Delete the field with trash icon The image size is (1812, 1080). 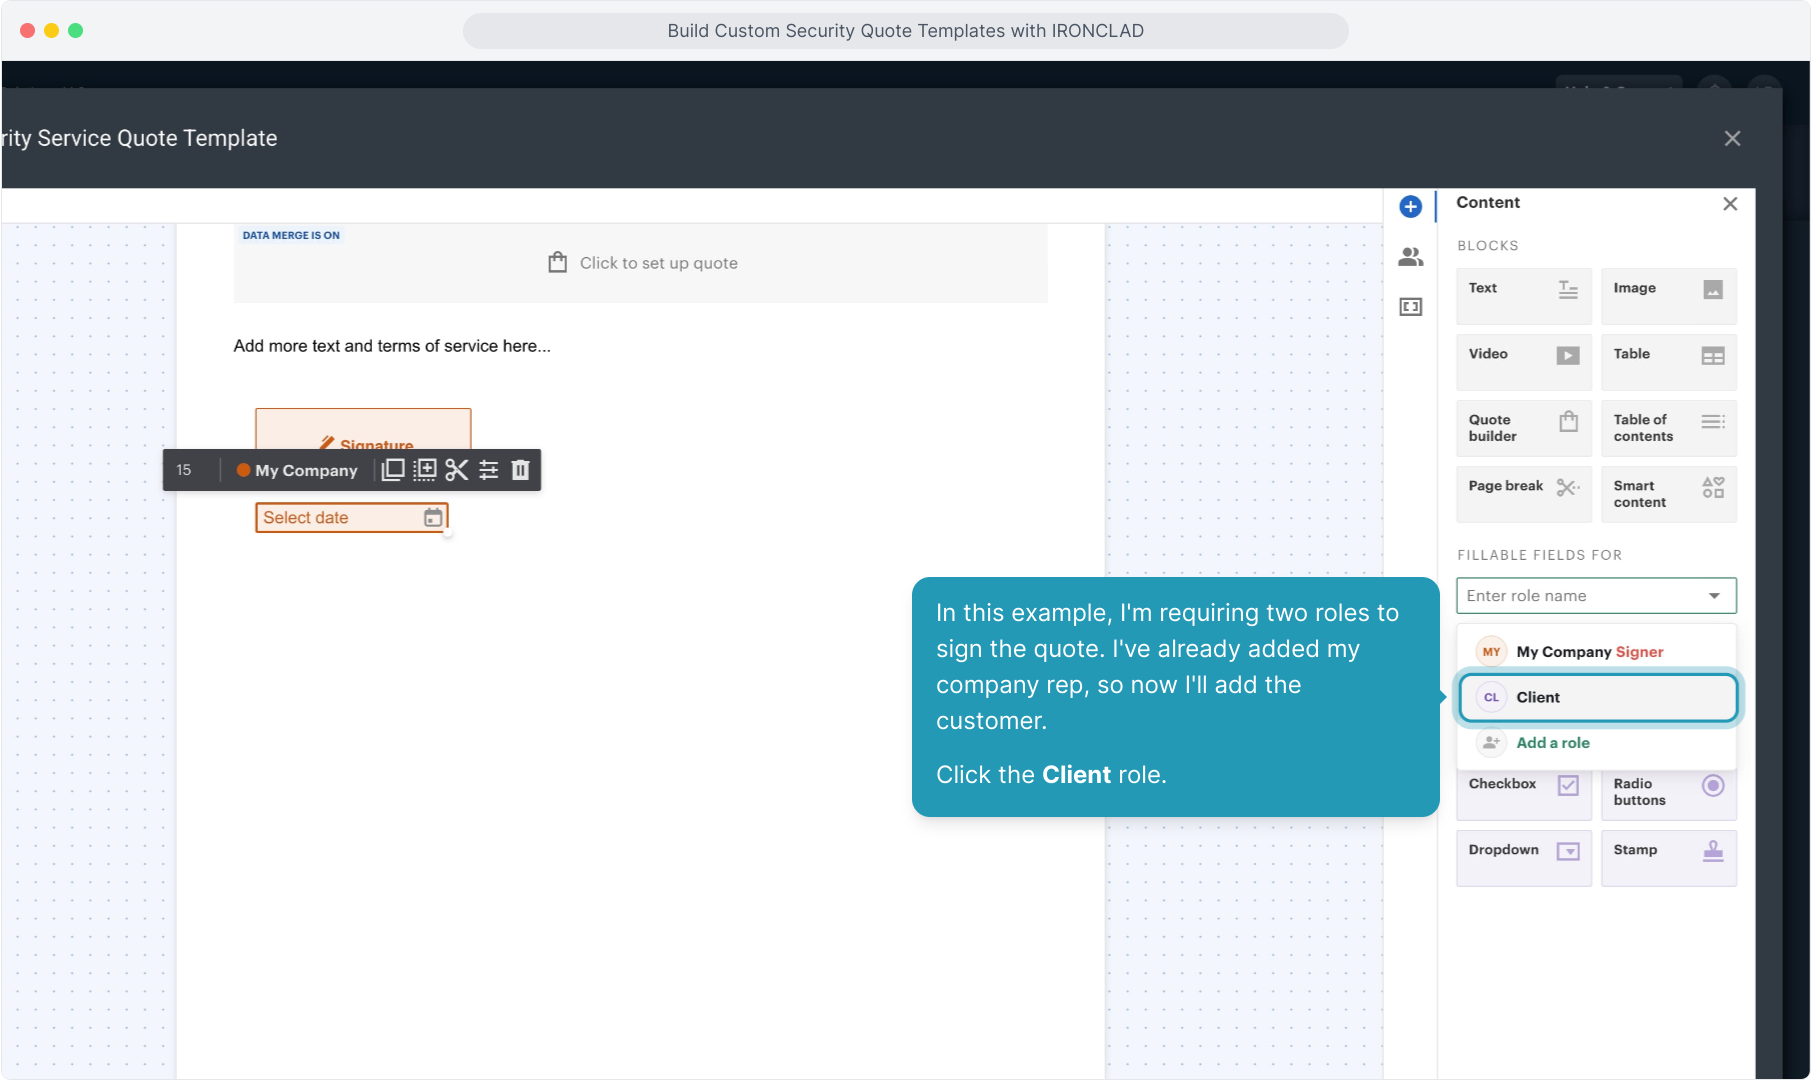click(x=521, y=470)
